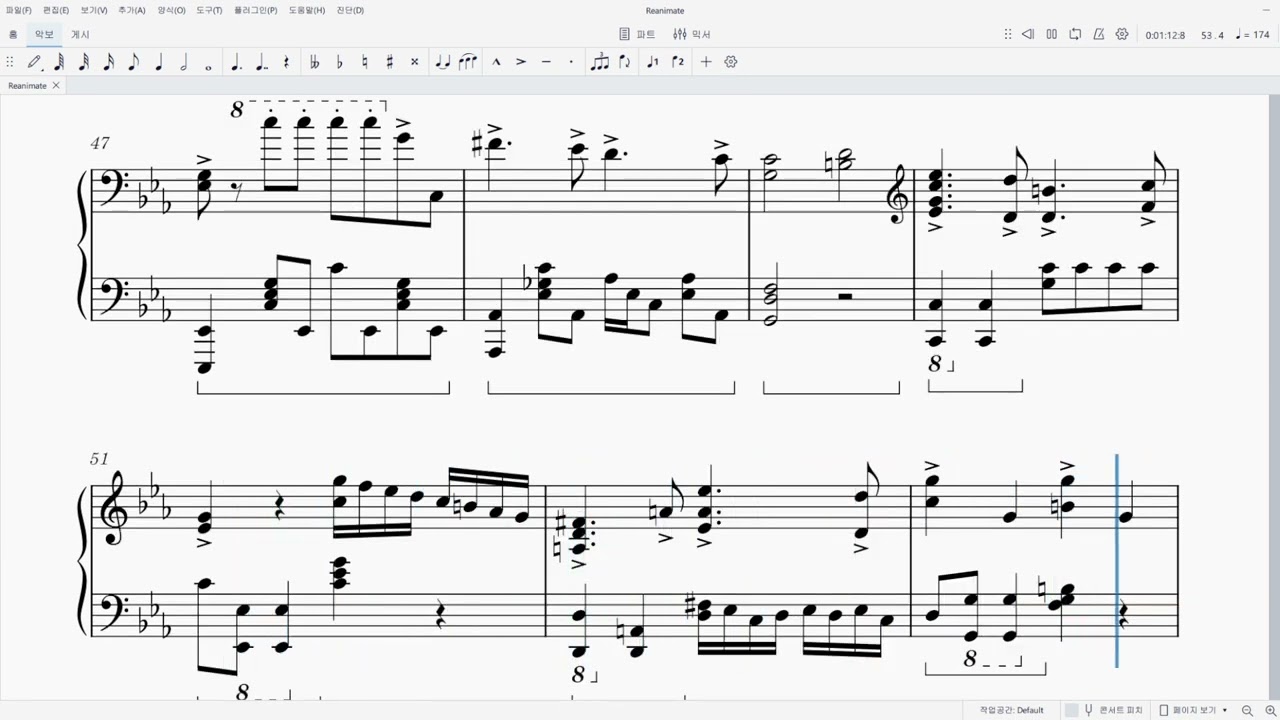Viewport: 1280px width, 720px height.
Task: Open the 페이지 보기 view dropdown
Action: coord(1194,710)
